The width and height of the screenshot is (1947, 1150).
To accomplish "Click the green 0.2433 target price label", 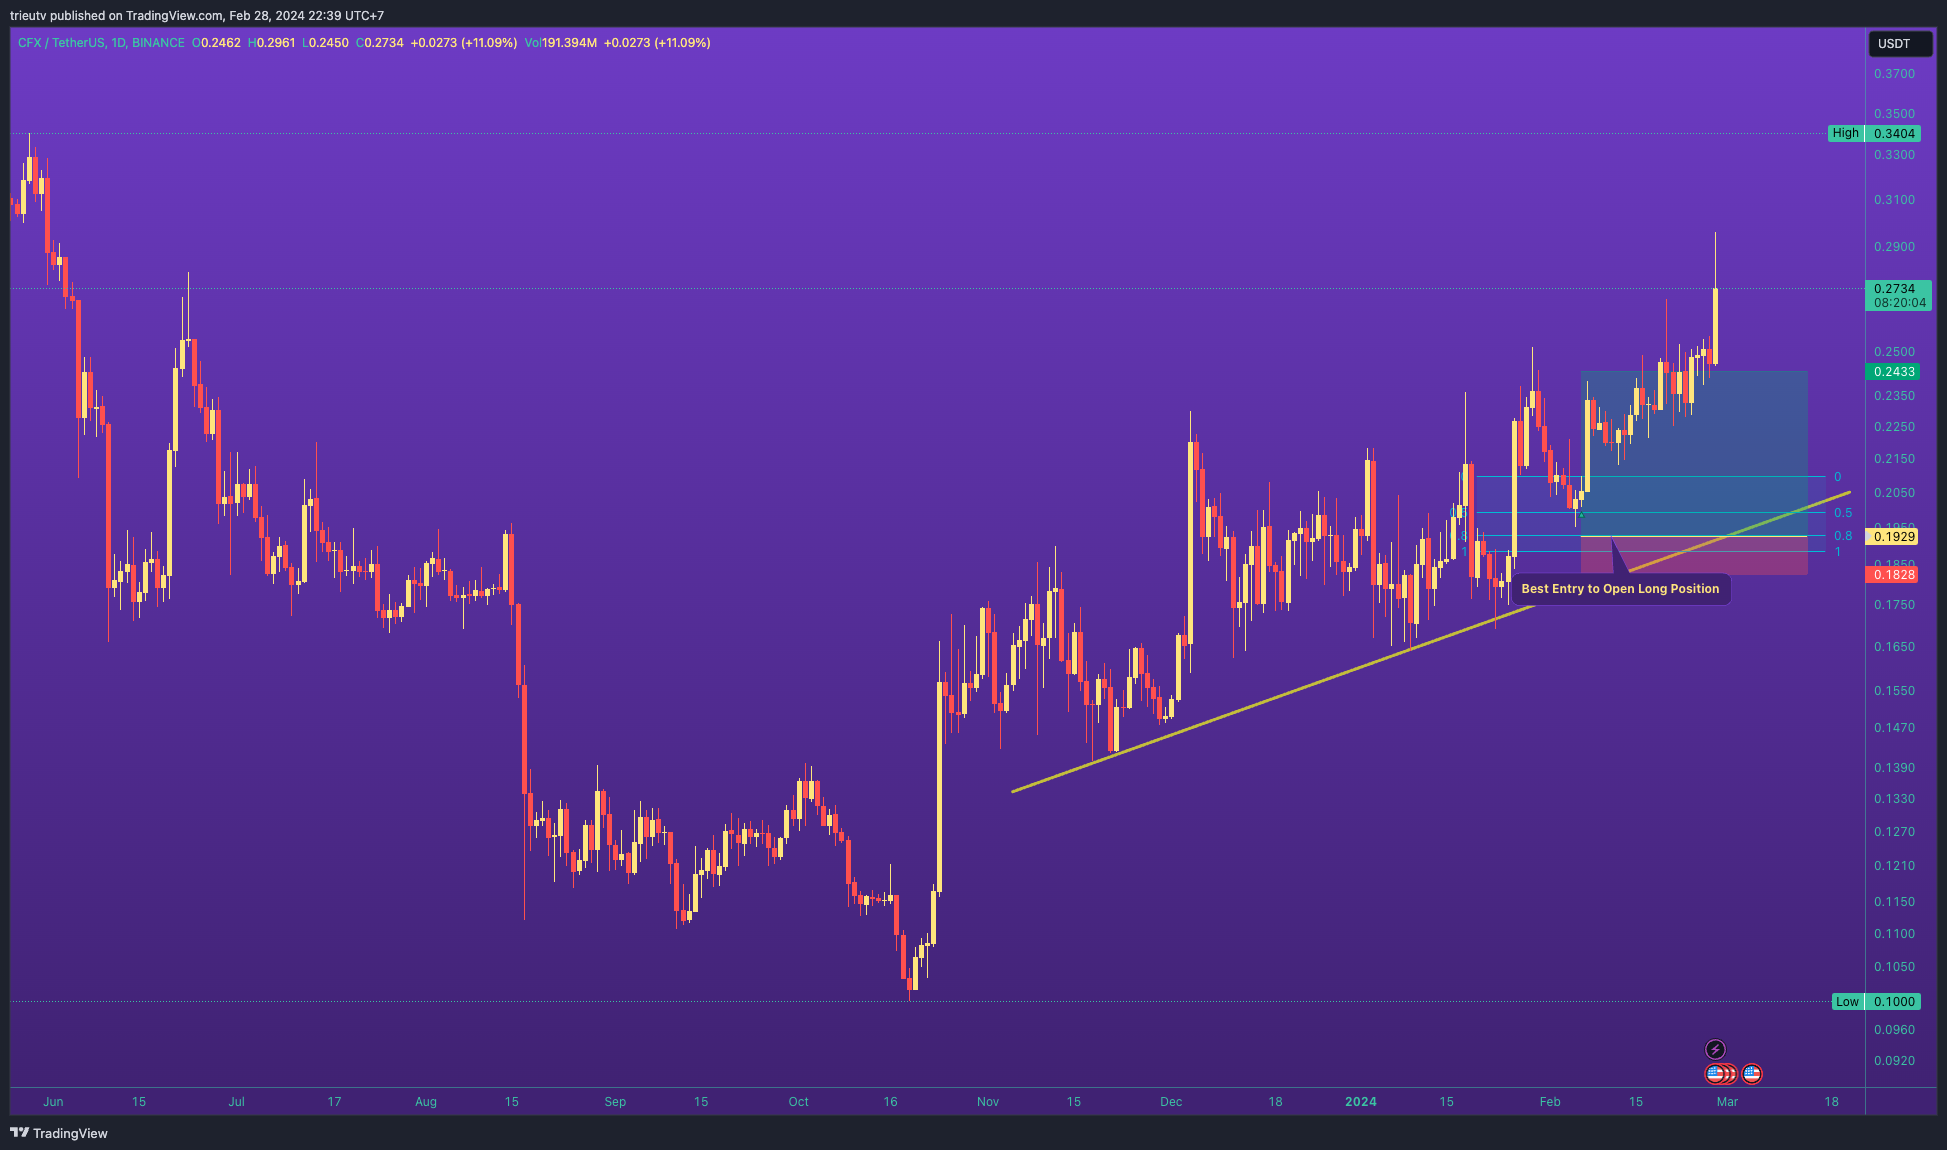I will pos(1894,371).
